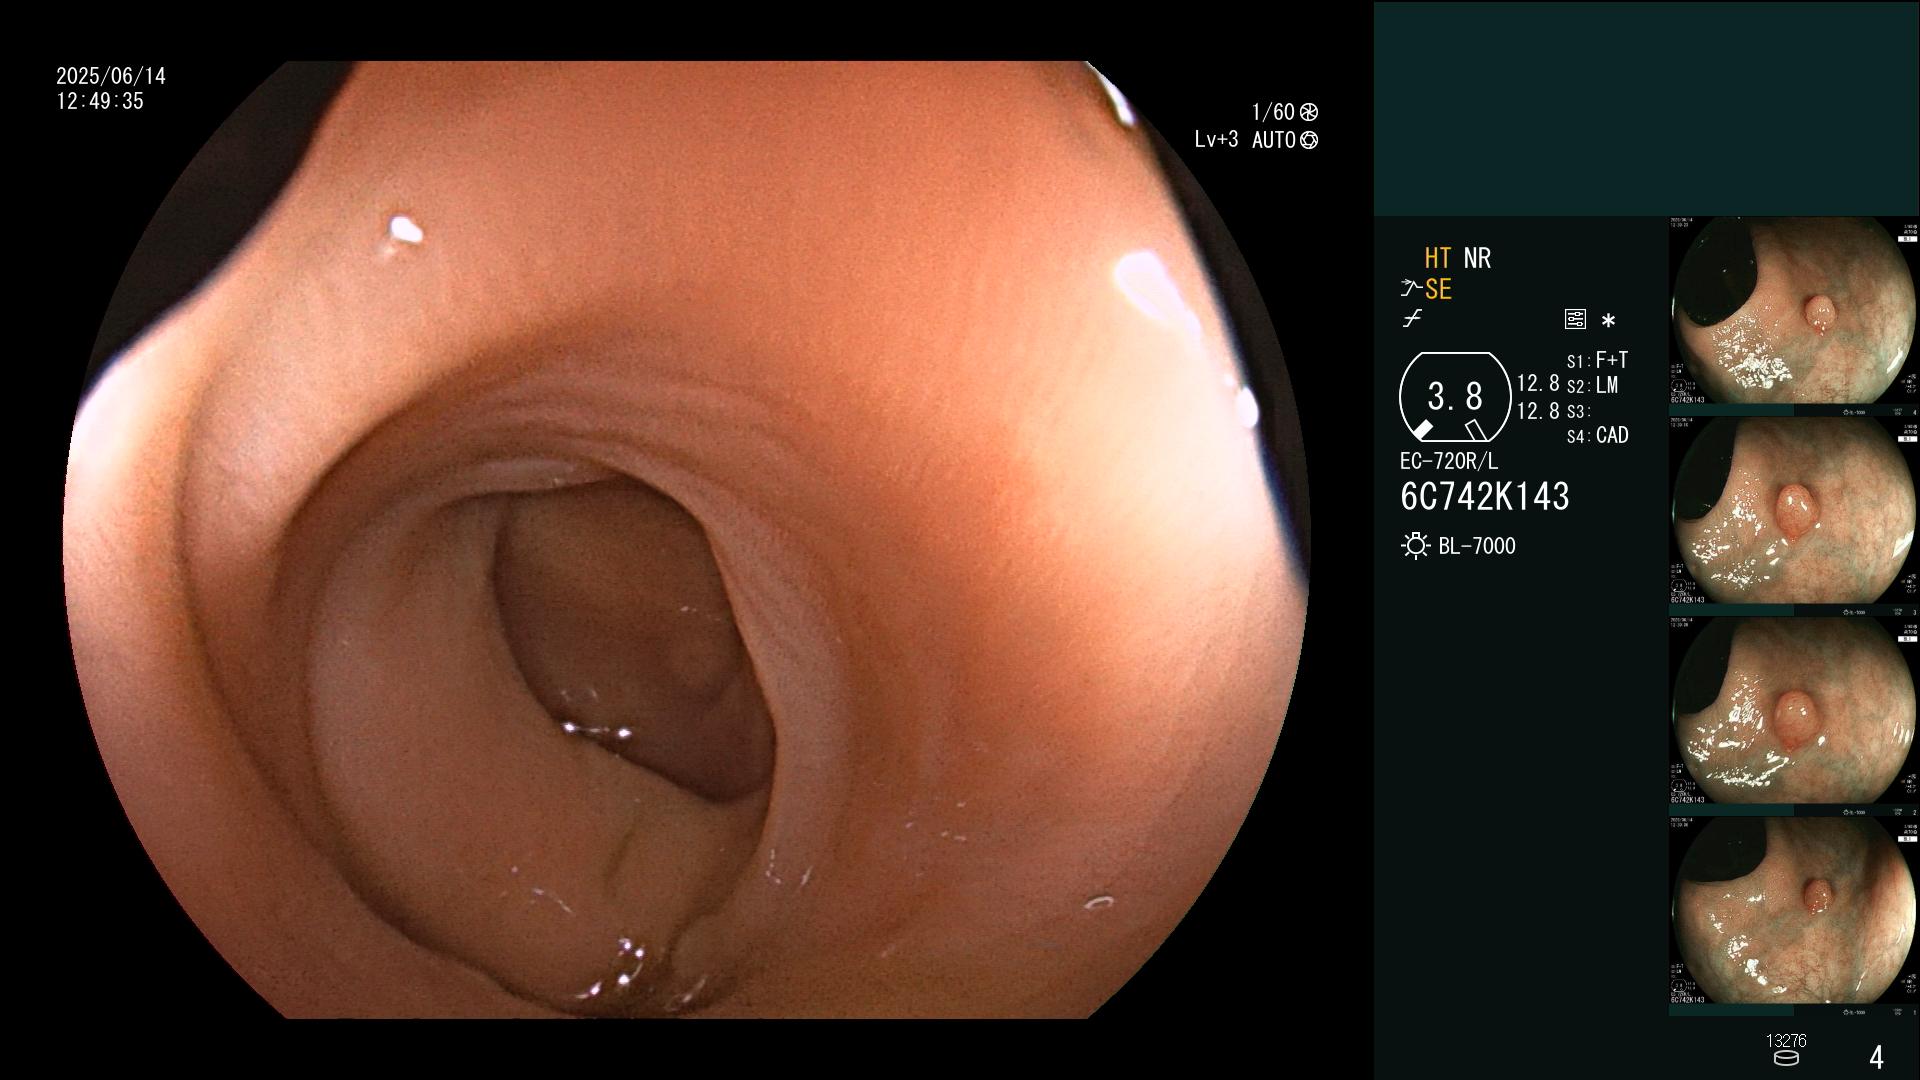
Task: Click the BL-7000 light source label
Action: click(1477, 546)
